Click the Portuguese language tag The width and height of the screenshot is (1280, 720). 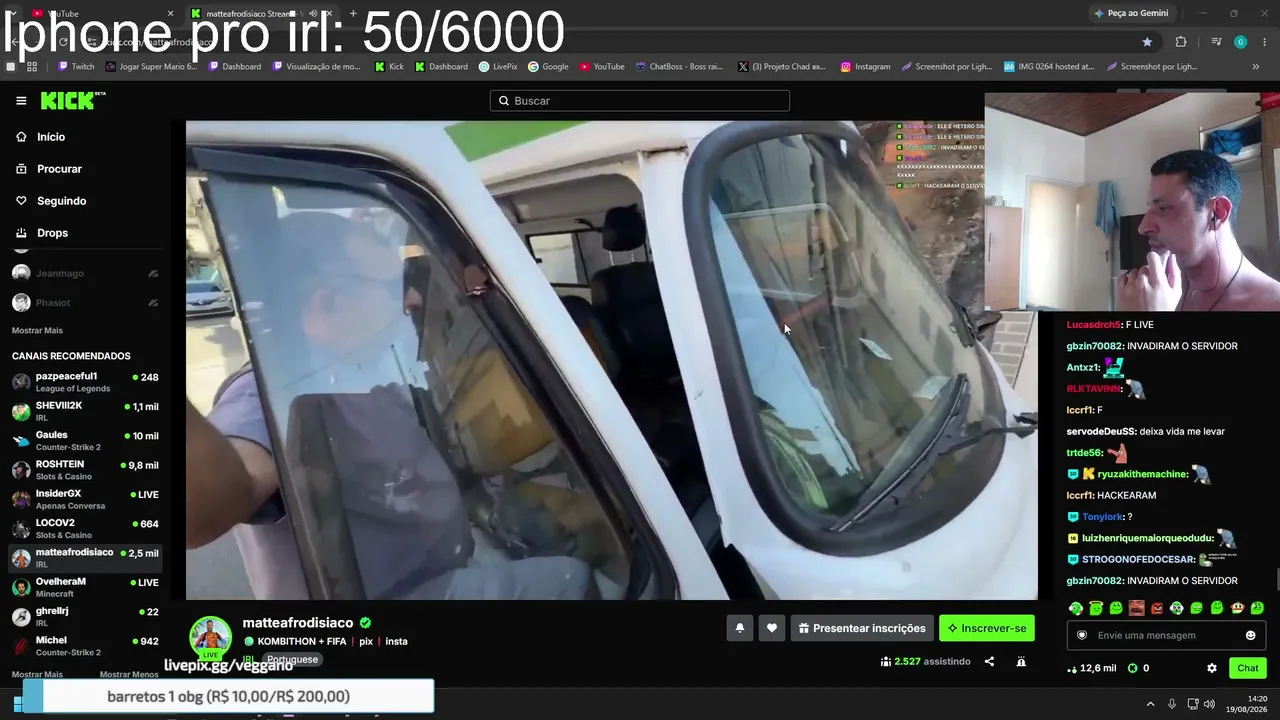pos(292,660)
